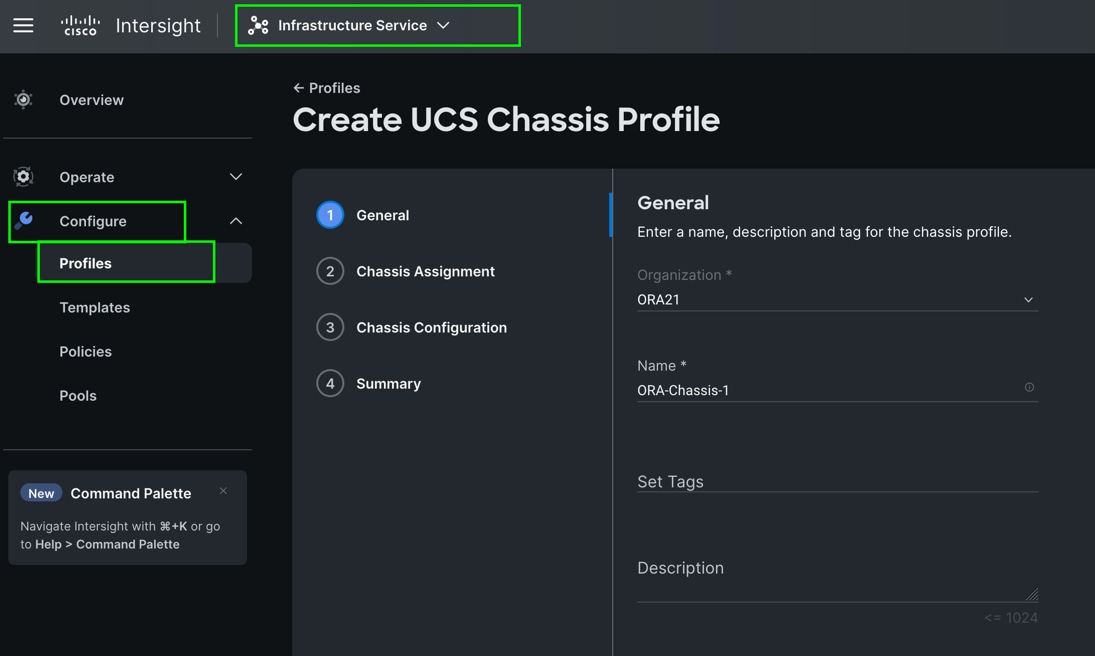
Task: Click the Name field containing ORA-Chassis-1
Action: pos(826,390)
